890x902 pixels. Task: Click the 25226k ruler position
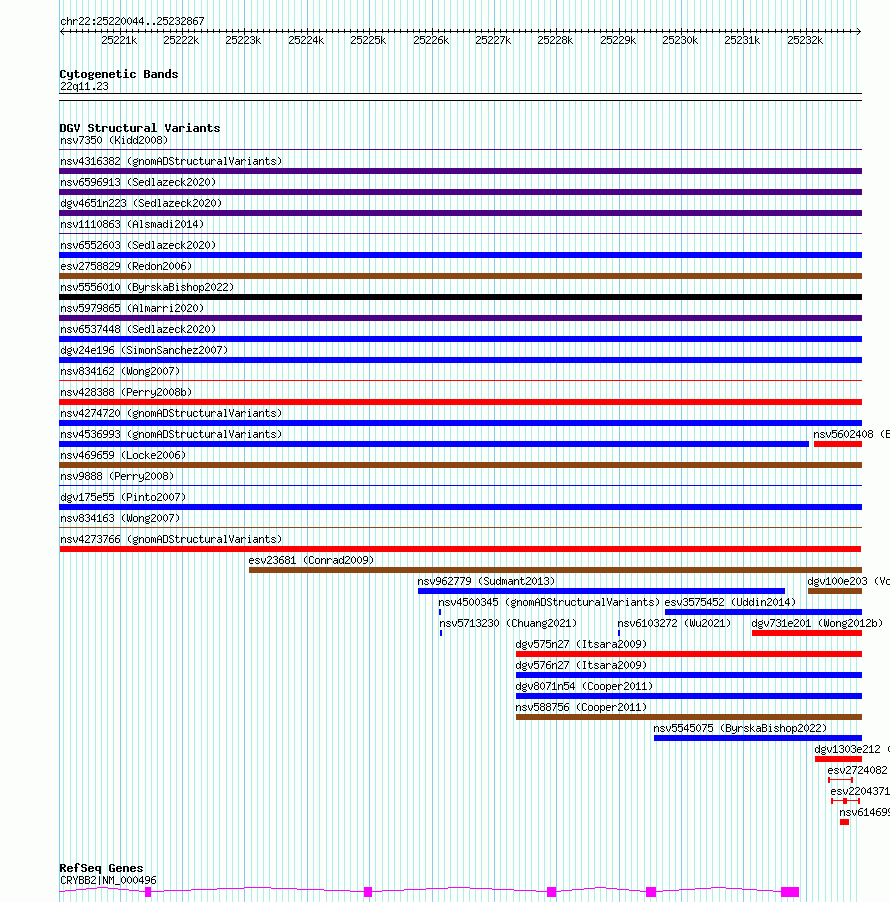431,40
